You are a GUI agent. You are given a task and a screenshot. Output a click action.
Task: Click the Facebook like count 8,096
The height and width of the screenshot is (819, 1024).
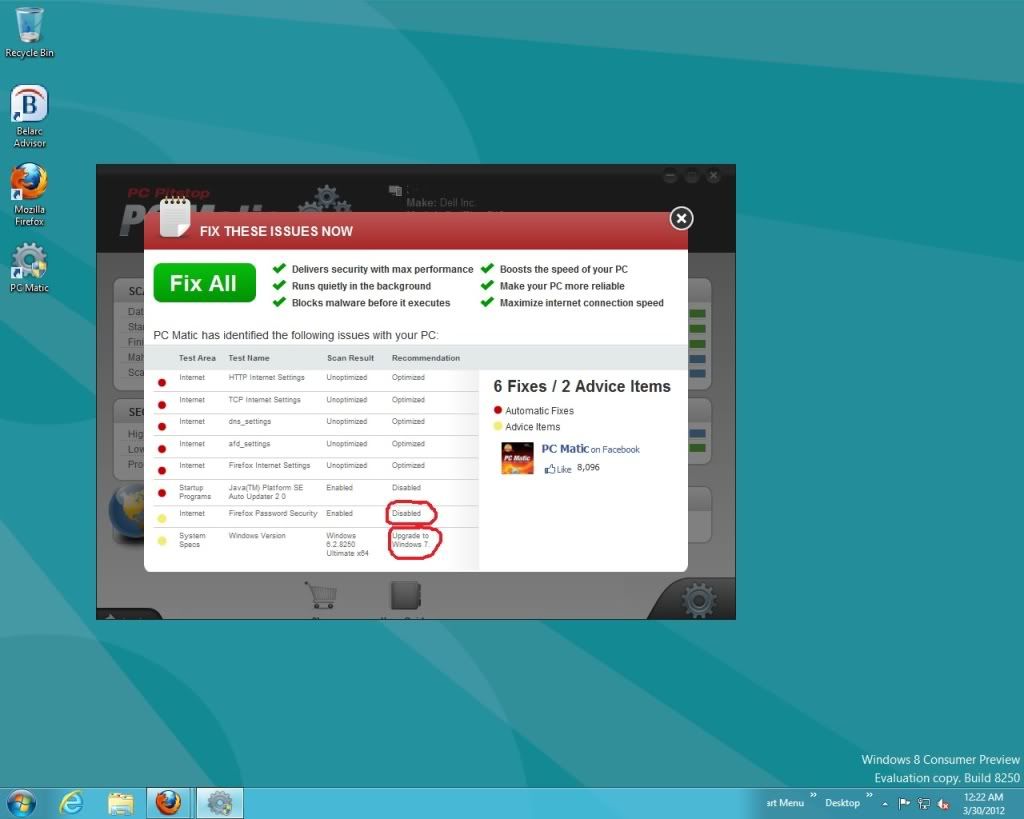coord(588,468)
